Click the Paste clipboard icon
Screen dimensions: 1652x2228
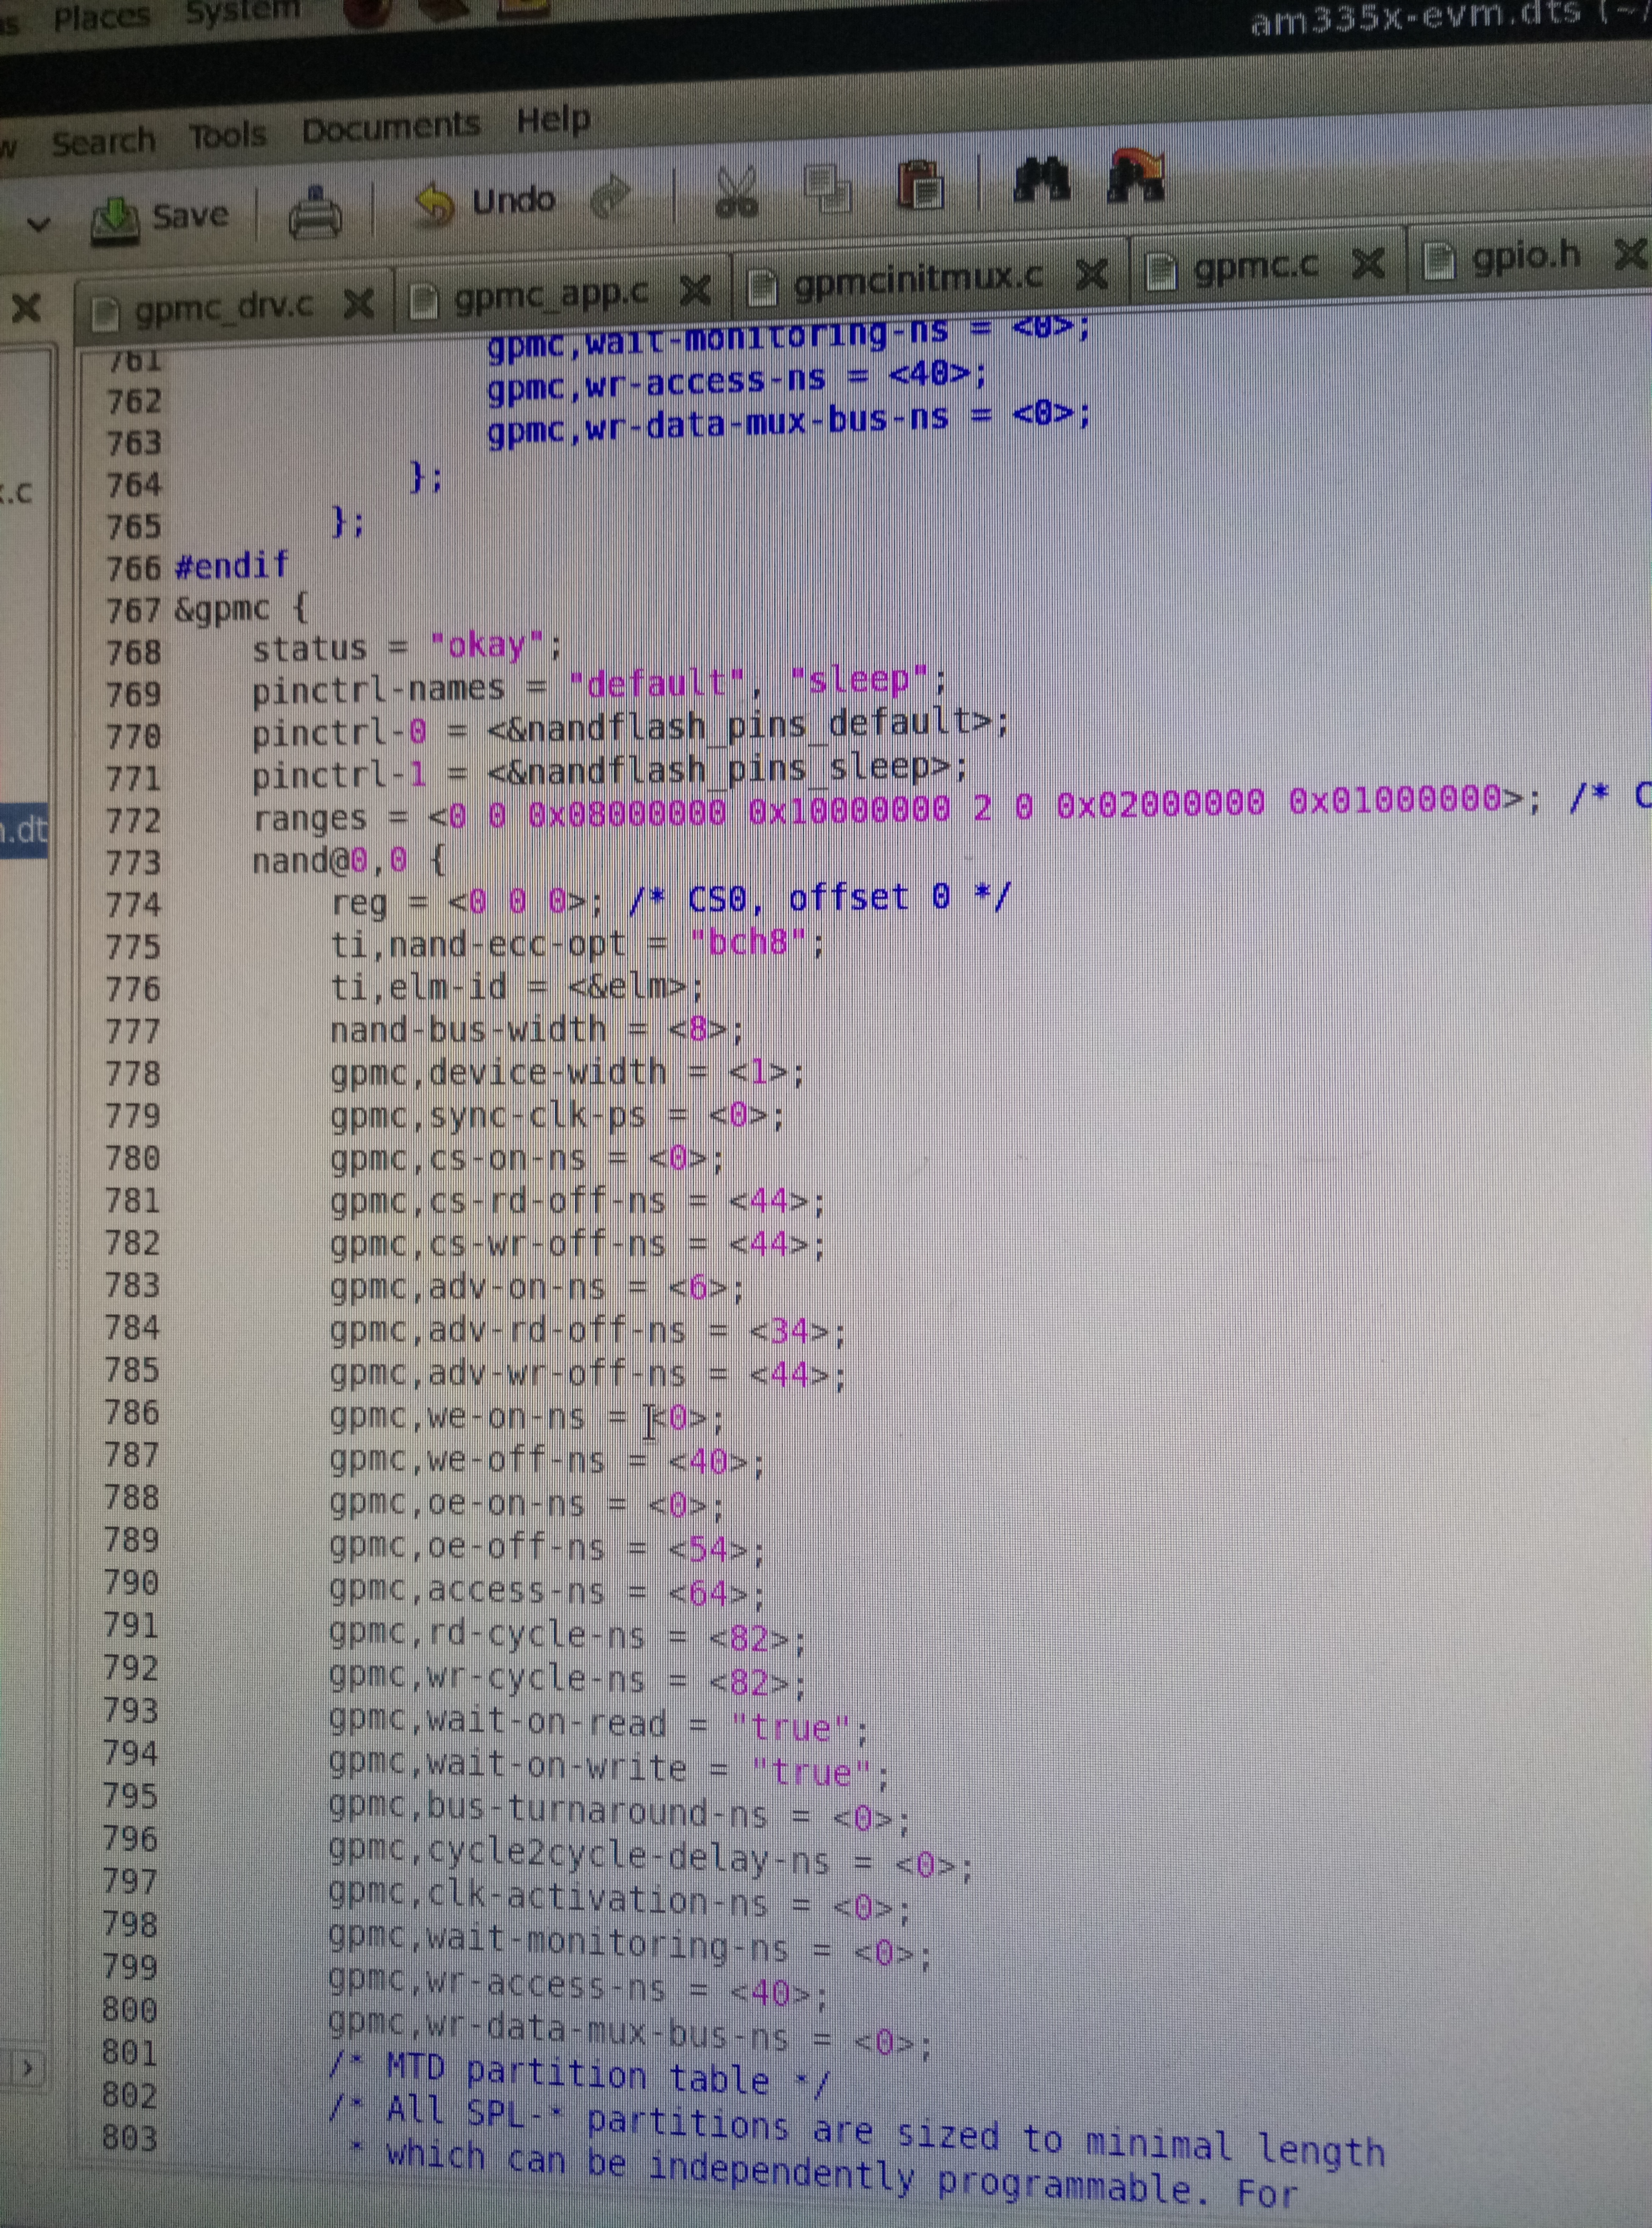click(x=920, y=184)
